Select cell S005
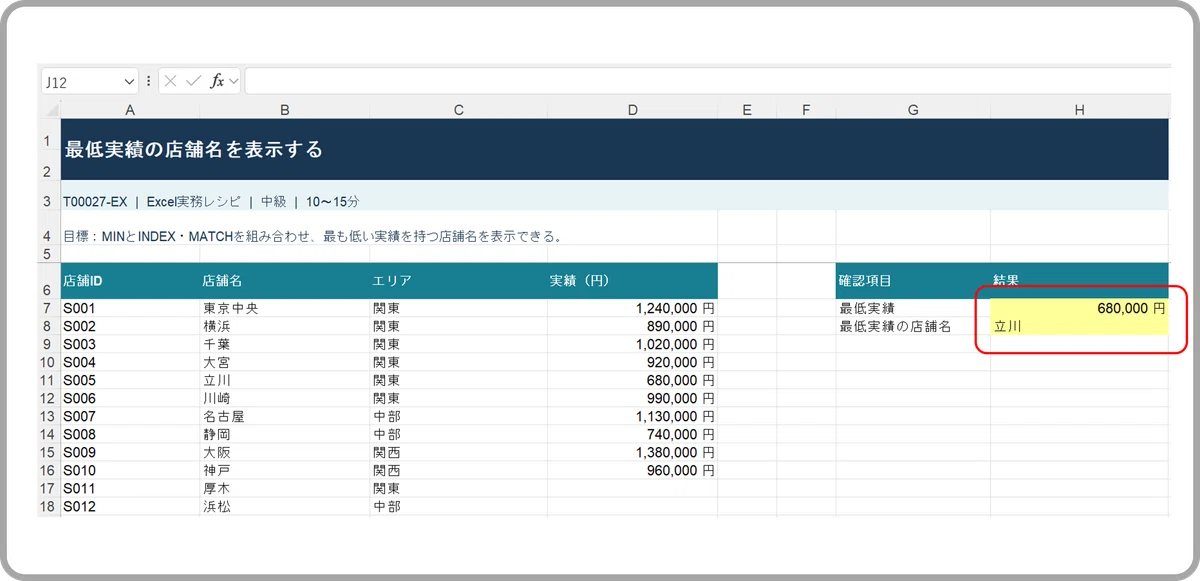Image resolution: width=1200 pixels, height=581 pixels. tap(129, 380)
